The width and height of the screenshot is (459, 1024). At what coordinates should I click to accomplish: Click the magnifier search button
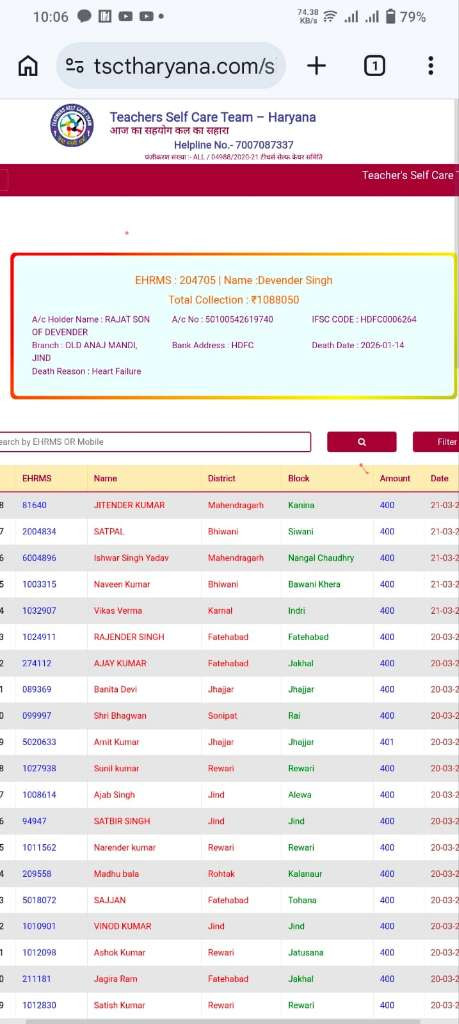362,441
